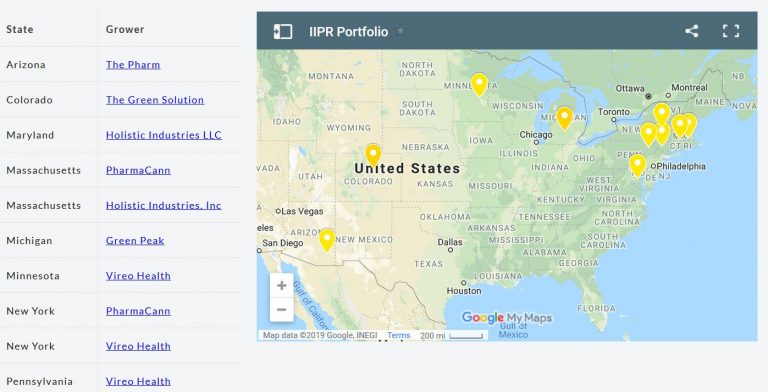Select the yellow pin in Arizona
This screenshot has height=392, width=768.
coord(327,240)
